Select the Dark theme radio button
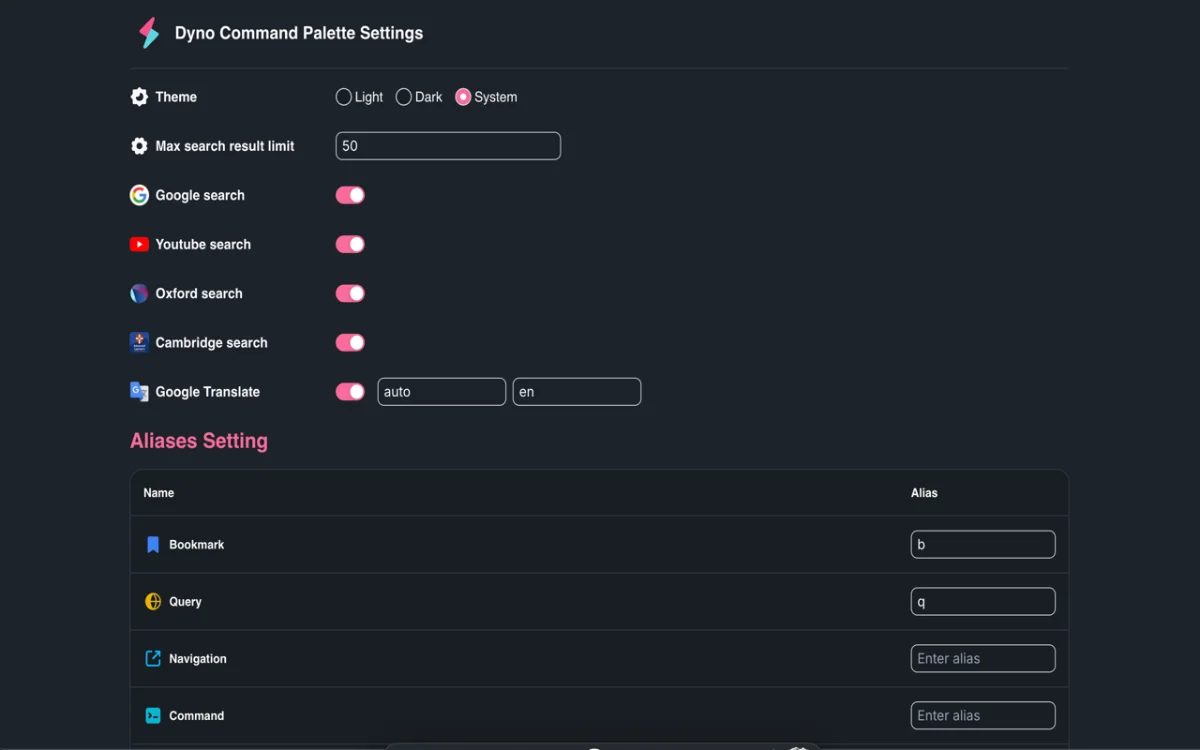This screenshot has height=750, width=1200. click(x=404, y=96)
